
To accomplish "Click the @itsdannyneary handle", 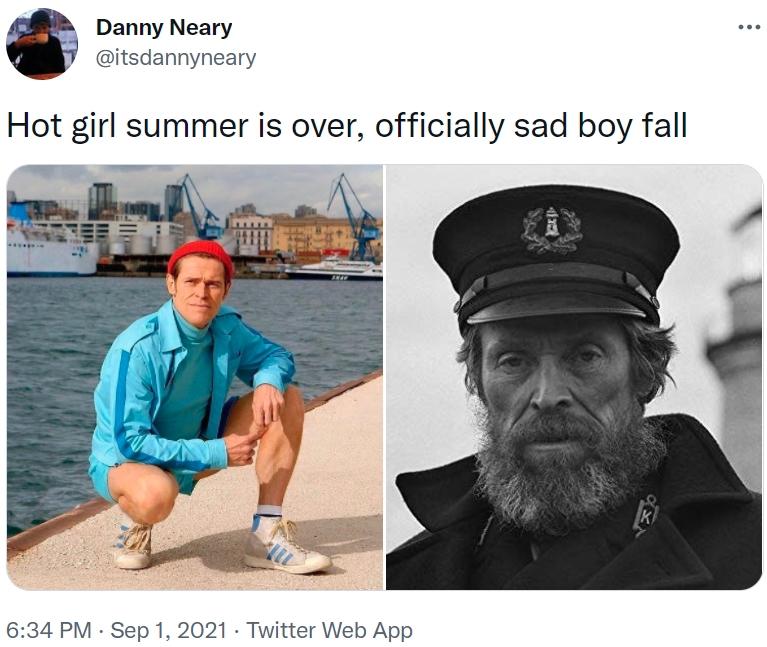I will pyautogui.click(x=176, y=58).
